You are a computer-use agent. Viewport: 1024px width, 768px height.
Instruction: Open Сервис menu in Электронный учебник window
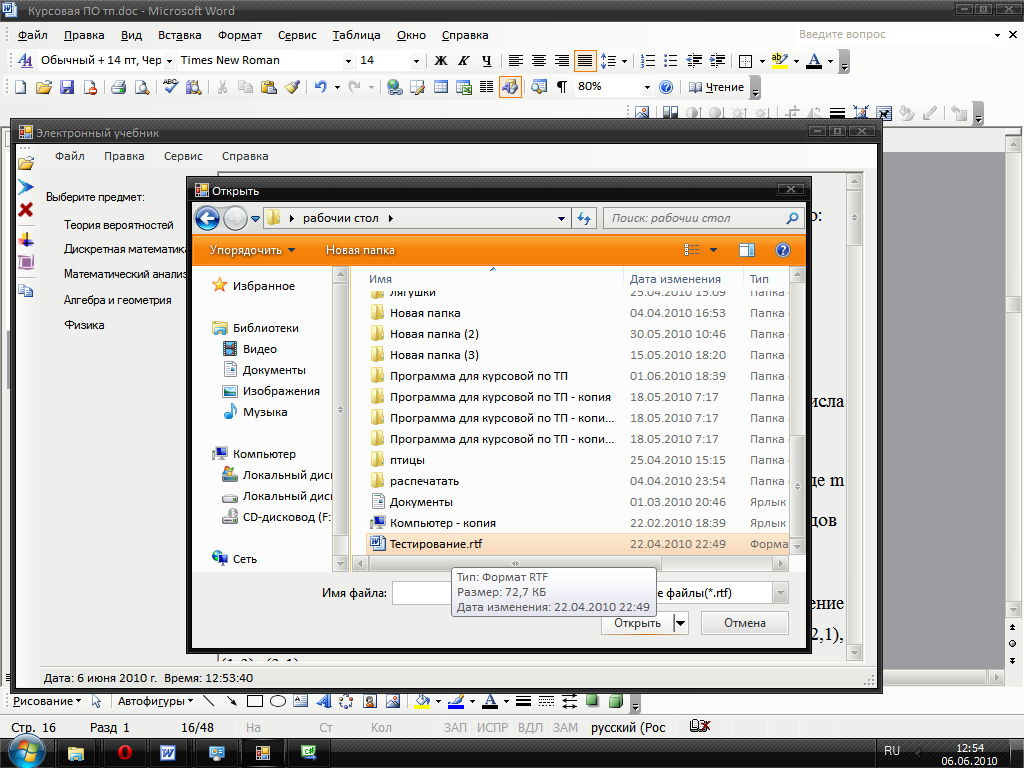[183, 156]
